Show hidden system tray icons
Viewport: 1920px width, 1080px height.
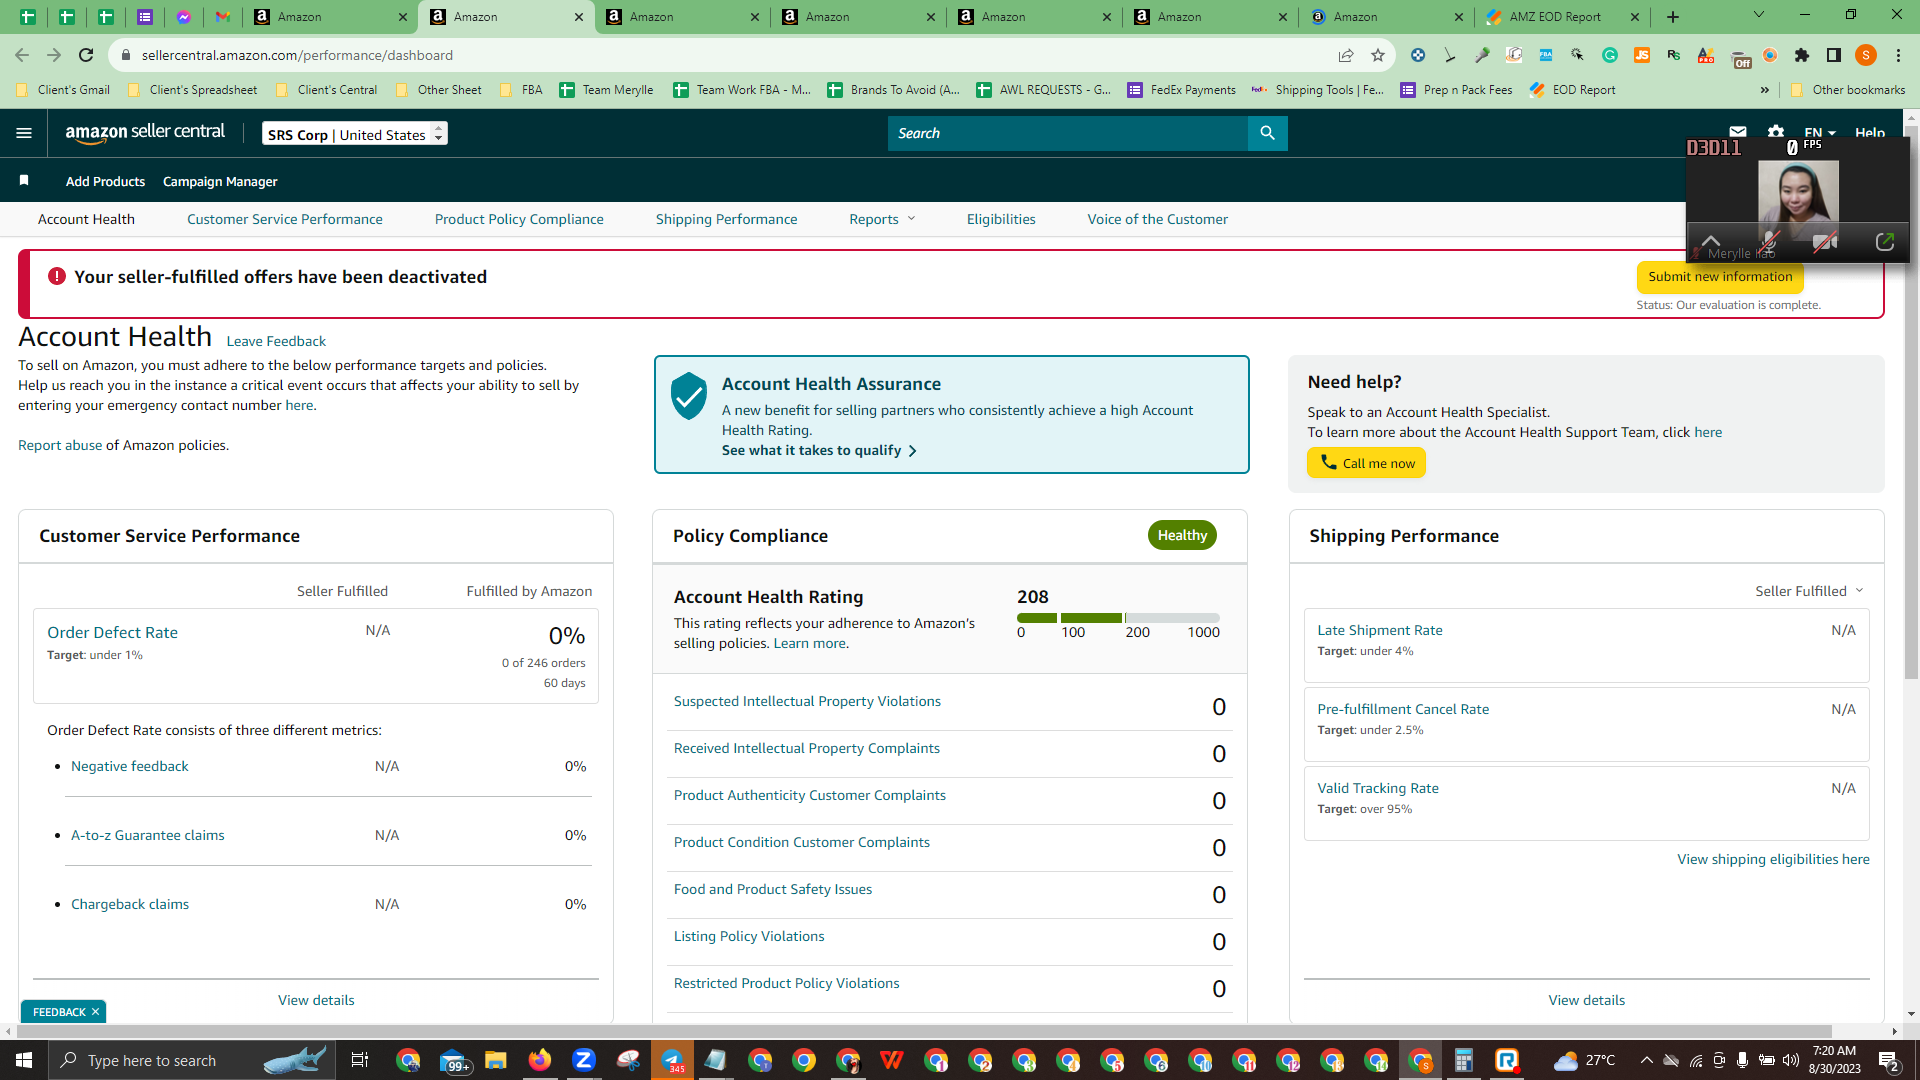pos(1646,1060)
